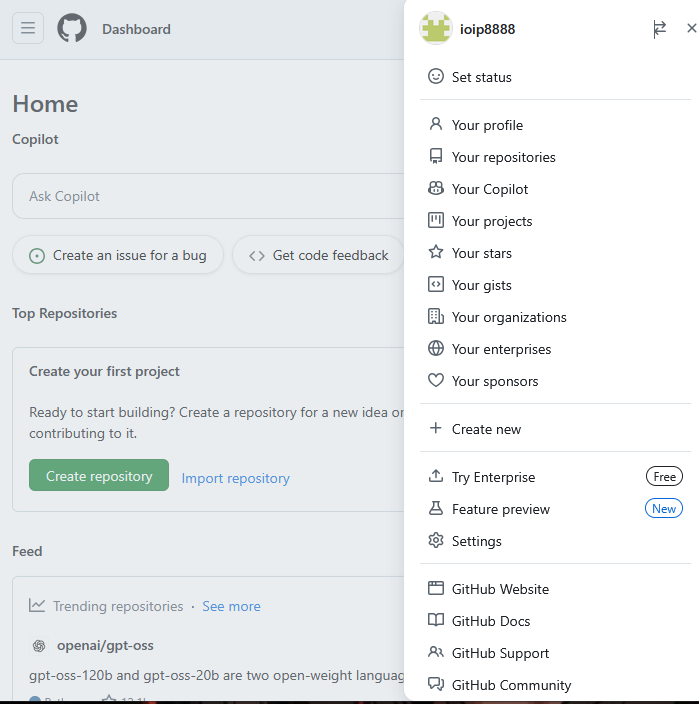Viewport: 699px width, 704px height.
Task: Open Your stars in the menu
Action: coord(481,253)
